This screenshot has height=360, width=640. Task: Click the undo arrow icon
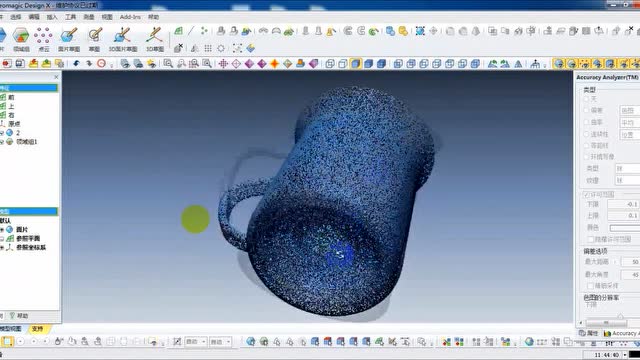(76, 64)
